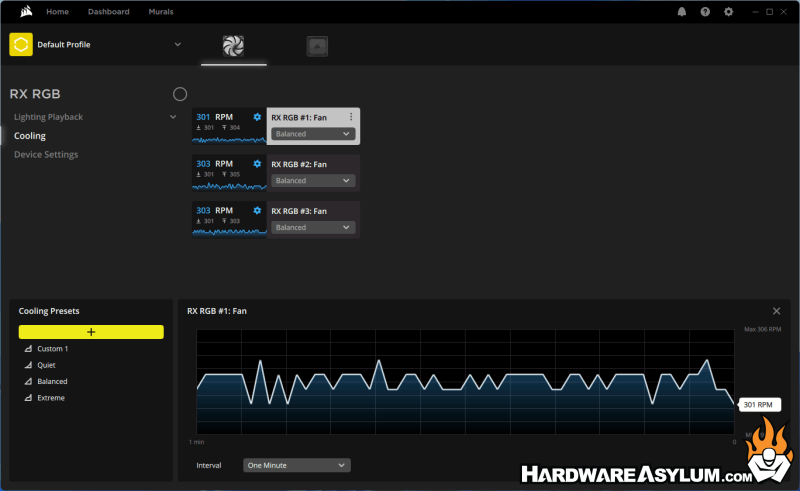Click the Corsair sails logo icon
The image size is (800, 491).
click(26, 11)
